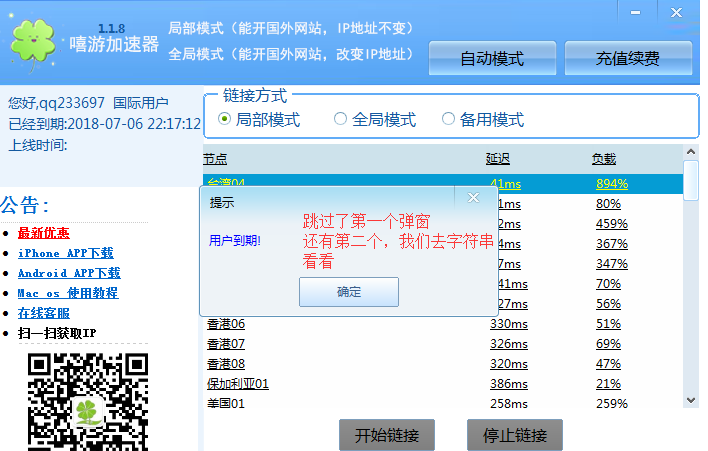
Task: Open the iPhone APP下载 link
Action: (x=65, y=253)
